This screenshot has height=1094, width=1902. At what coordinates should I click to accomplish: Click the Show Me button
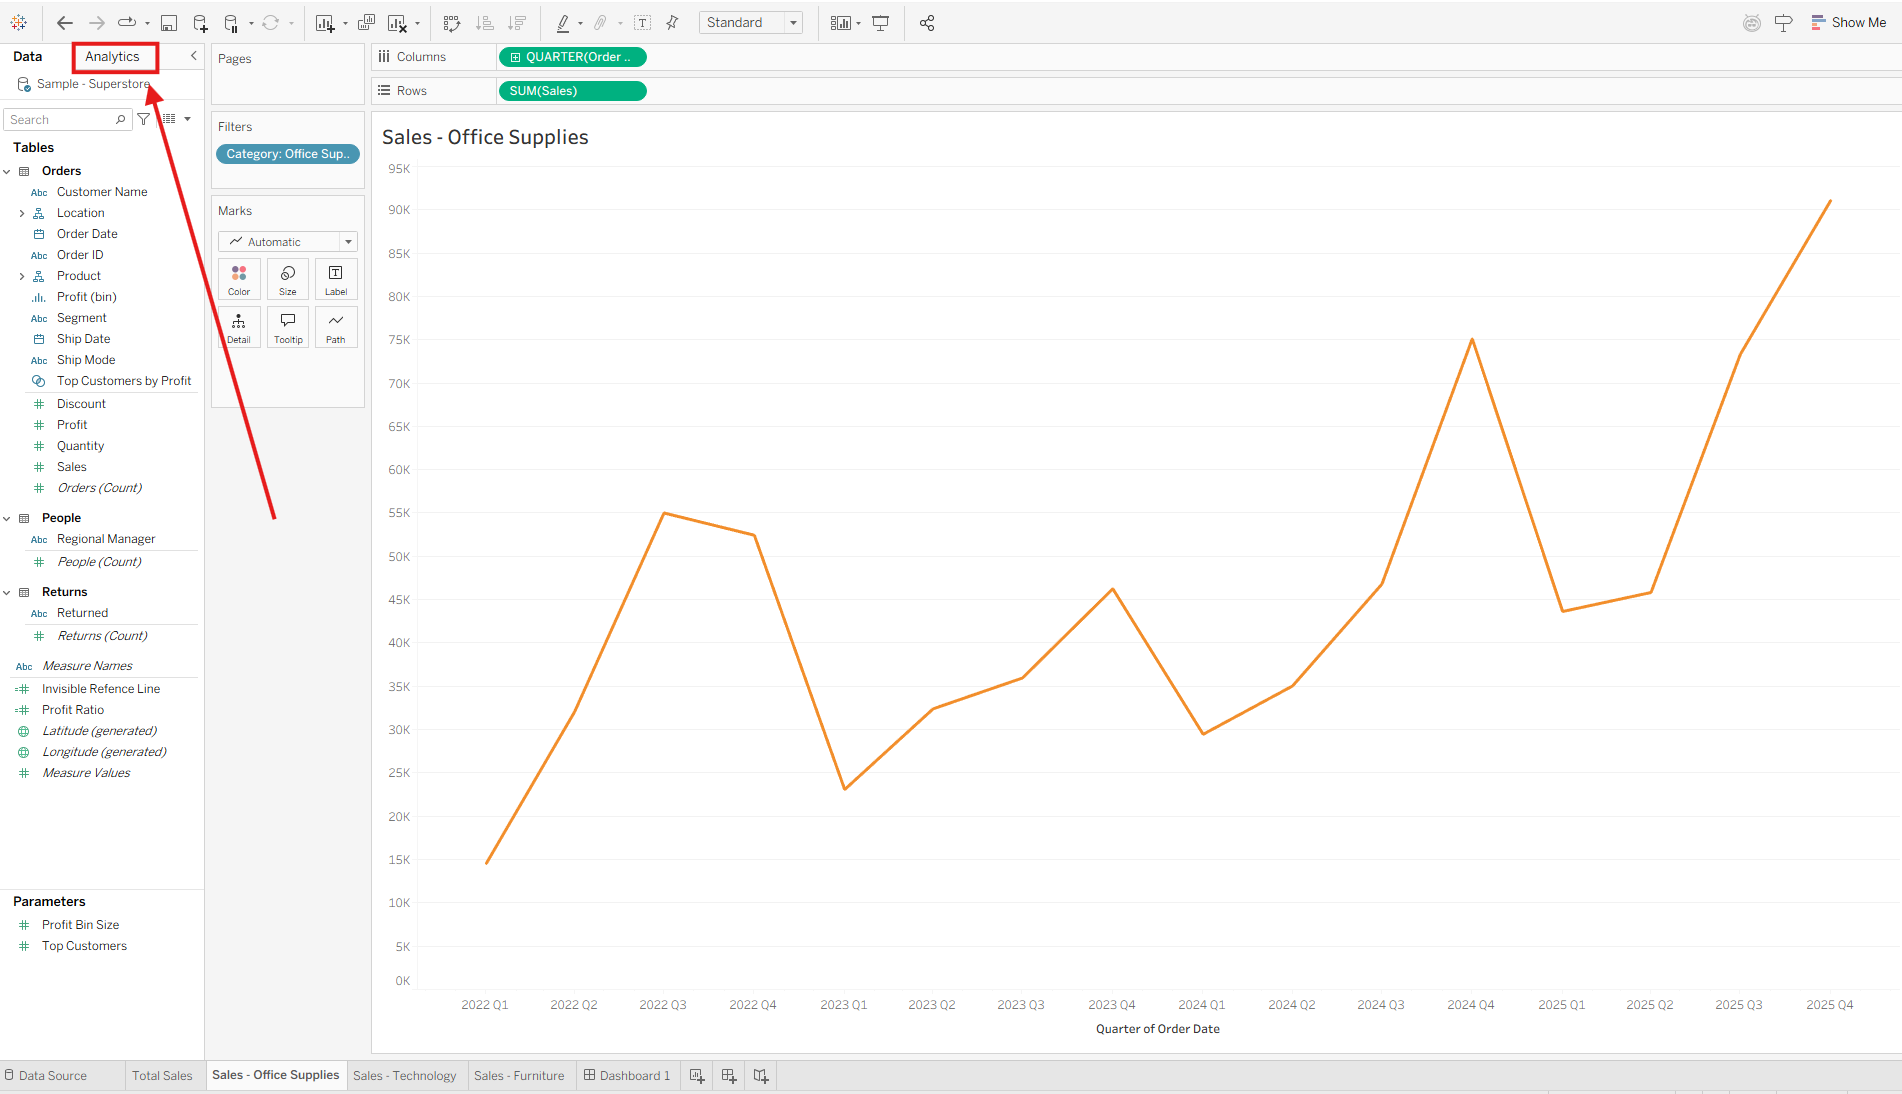pyautogui.click(x=1849, y=23)
